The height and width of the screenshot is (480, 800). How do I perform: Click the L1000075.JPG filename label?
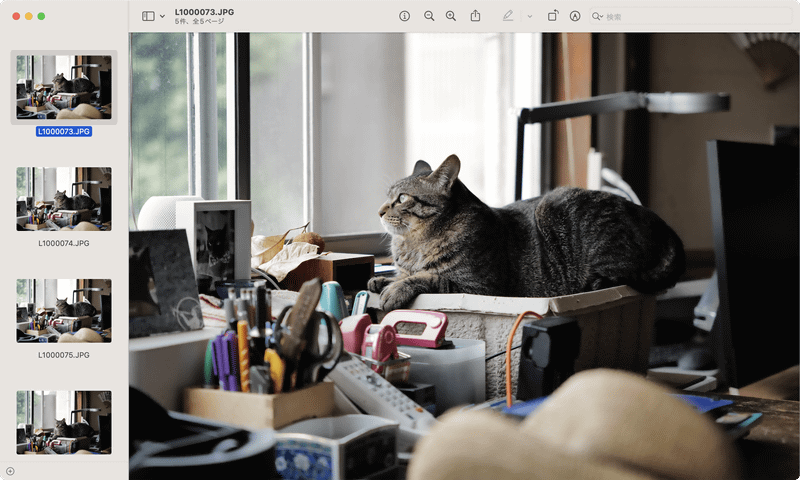pos(64,355)
